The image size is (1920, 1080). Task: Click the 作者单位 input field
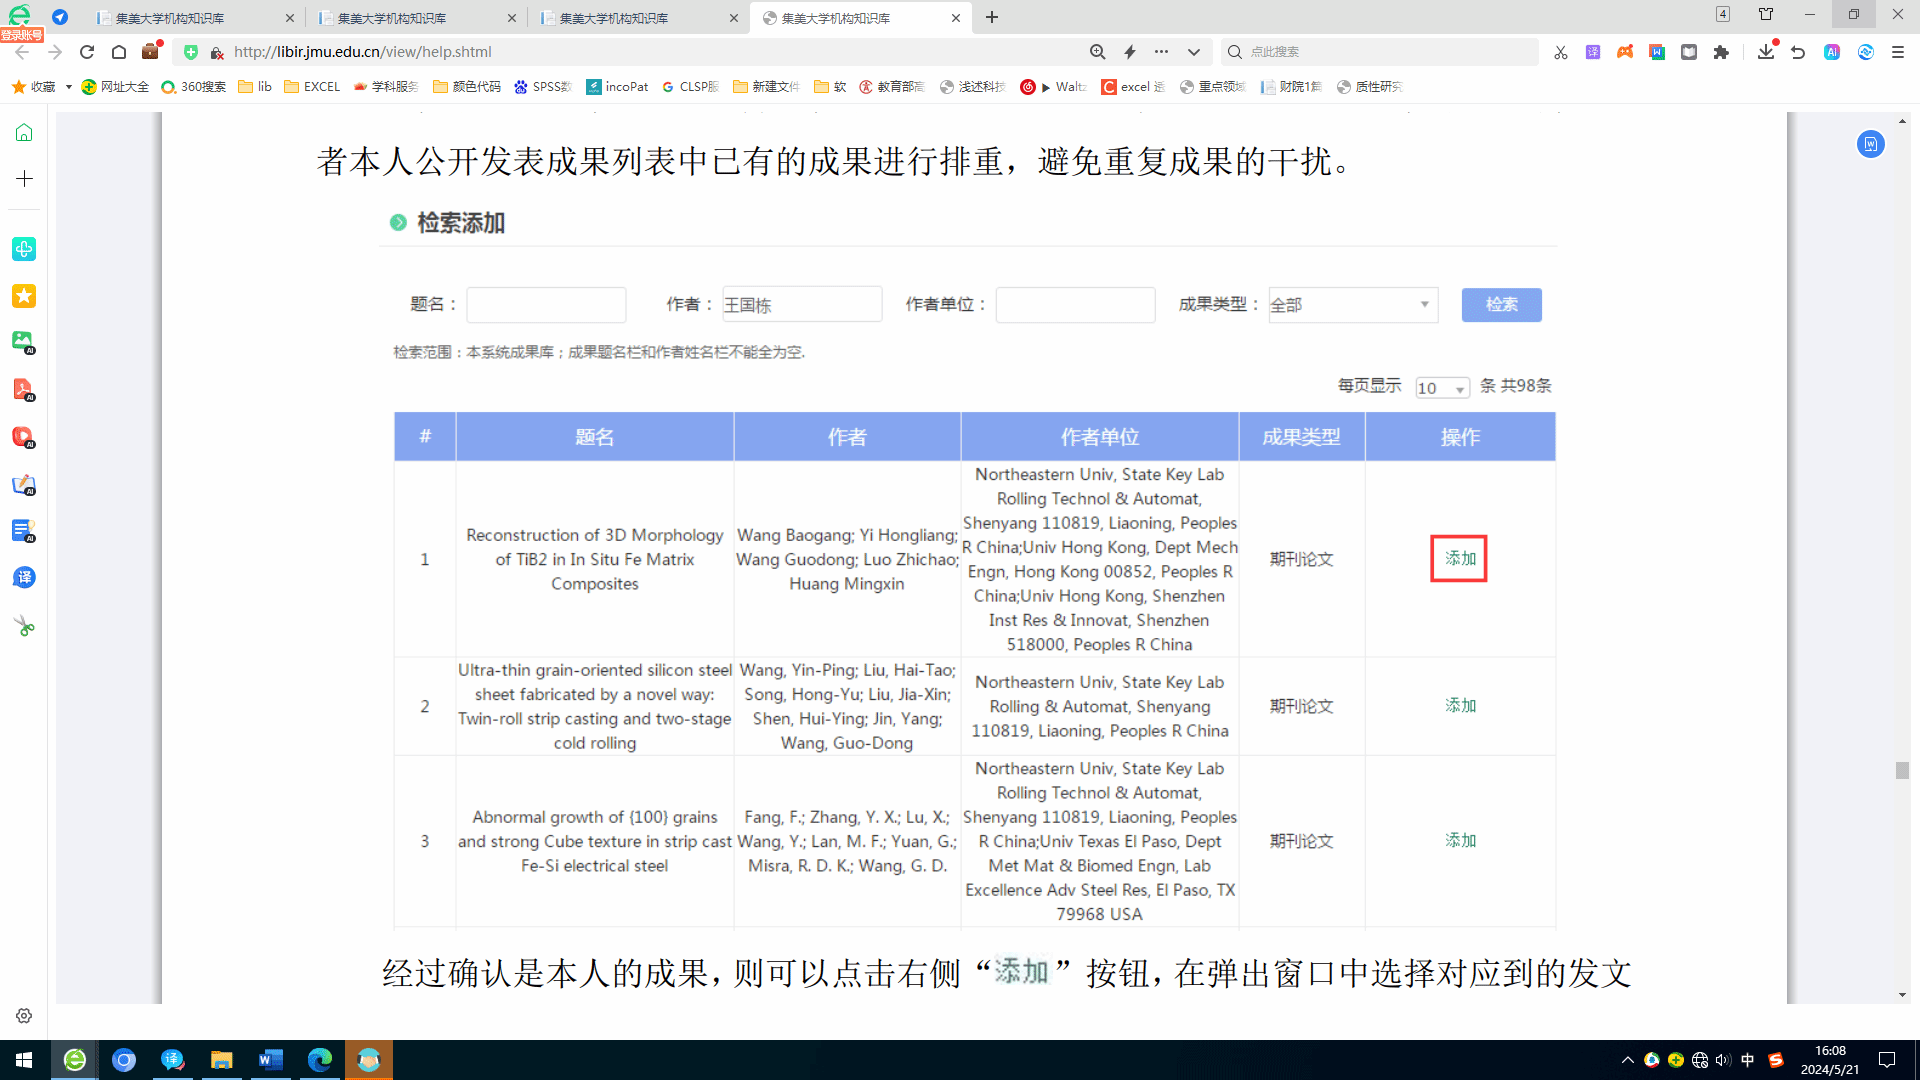tap(1076, 305)
